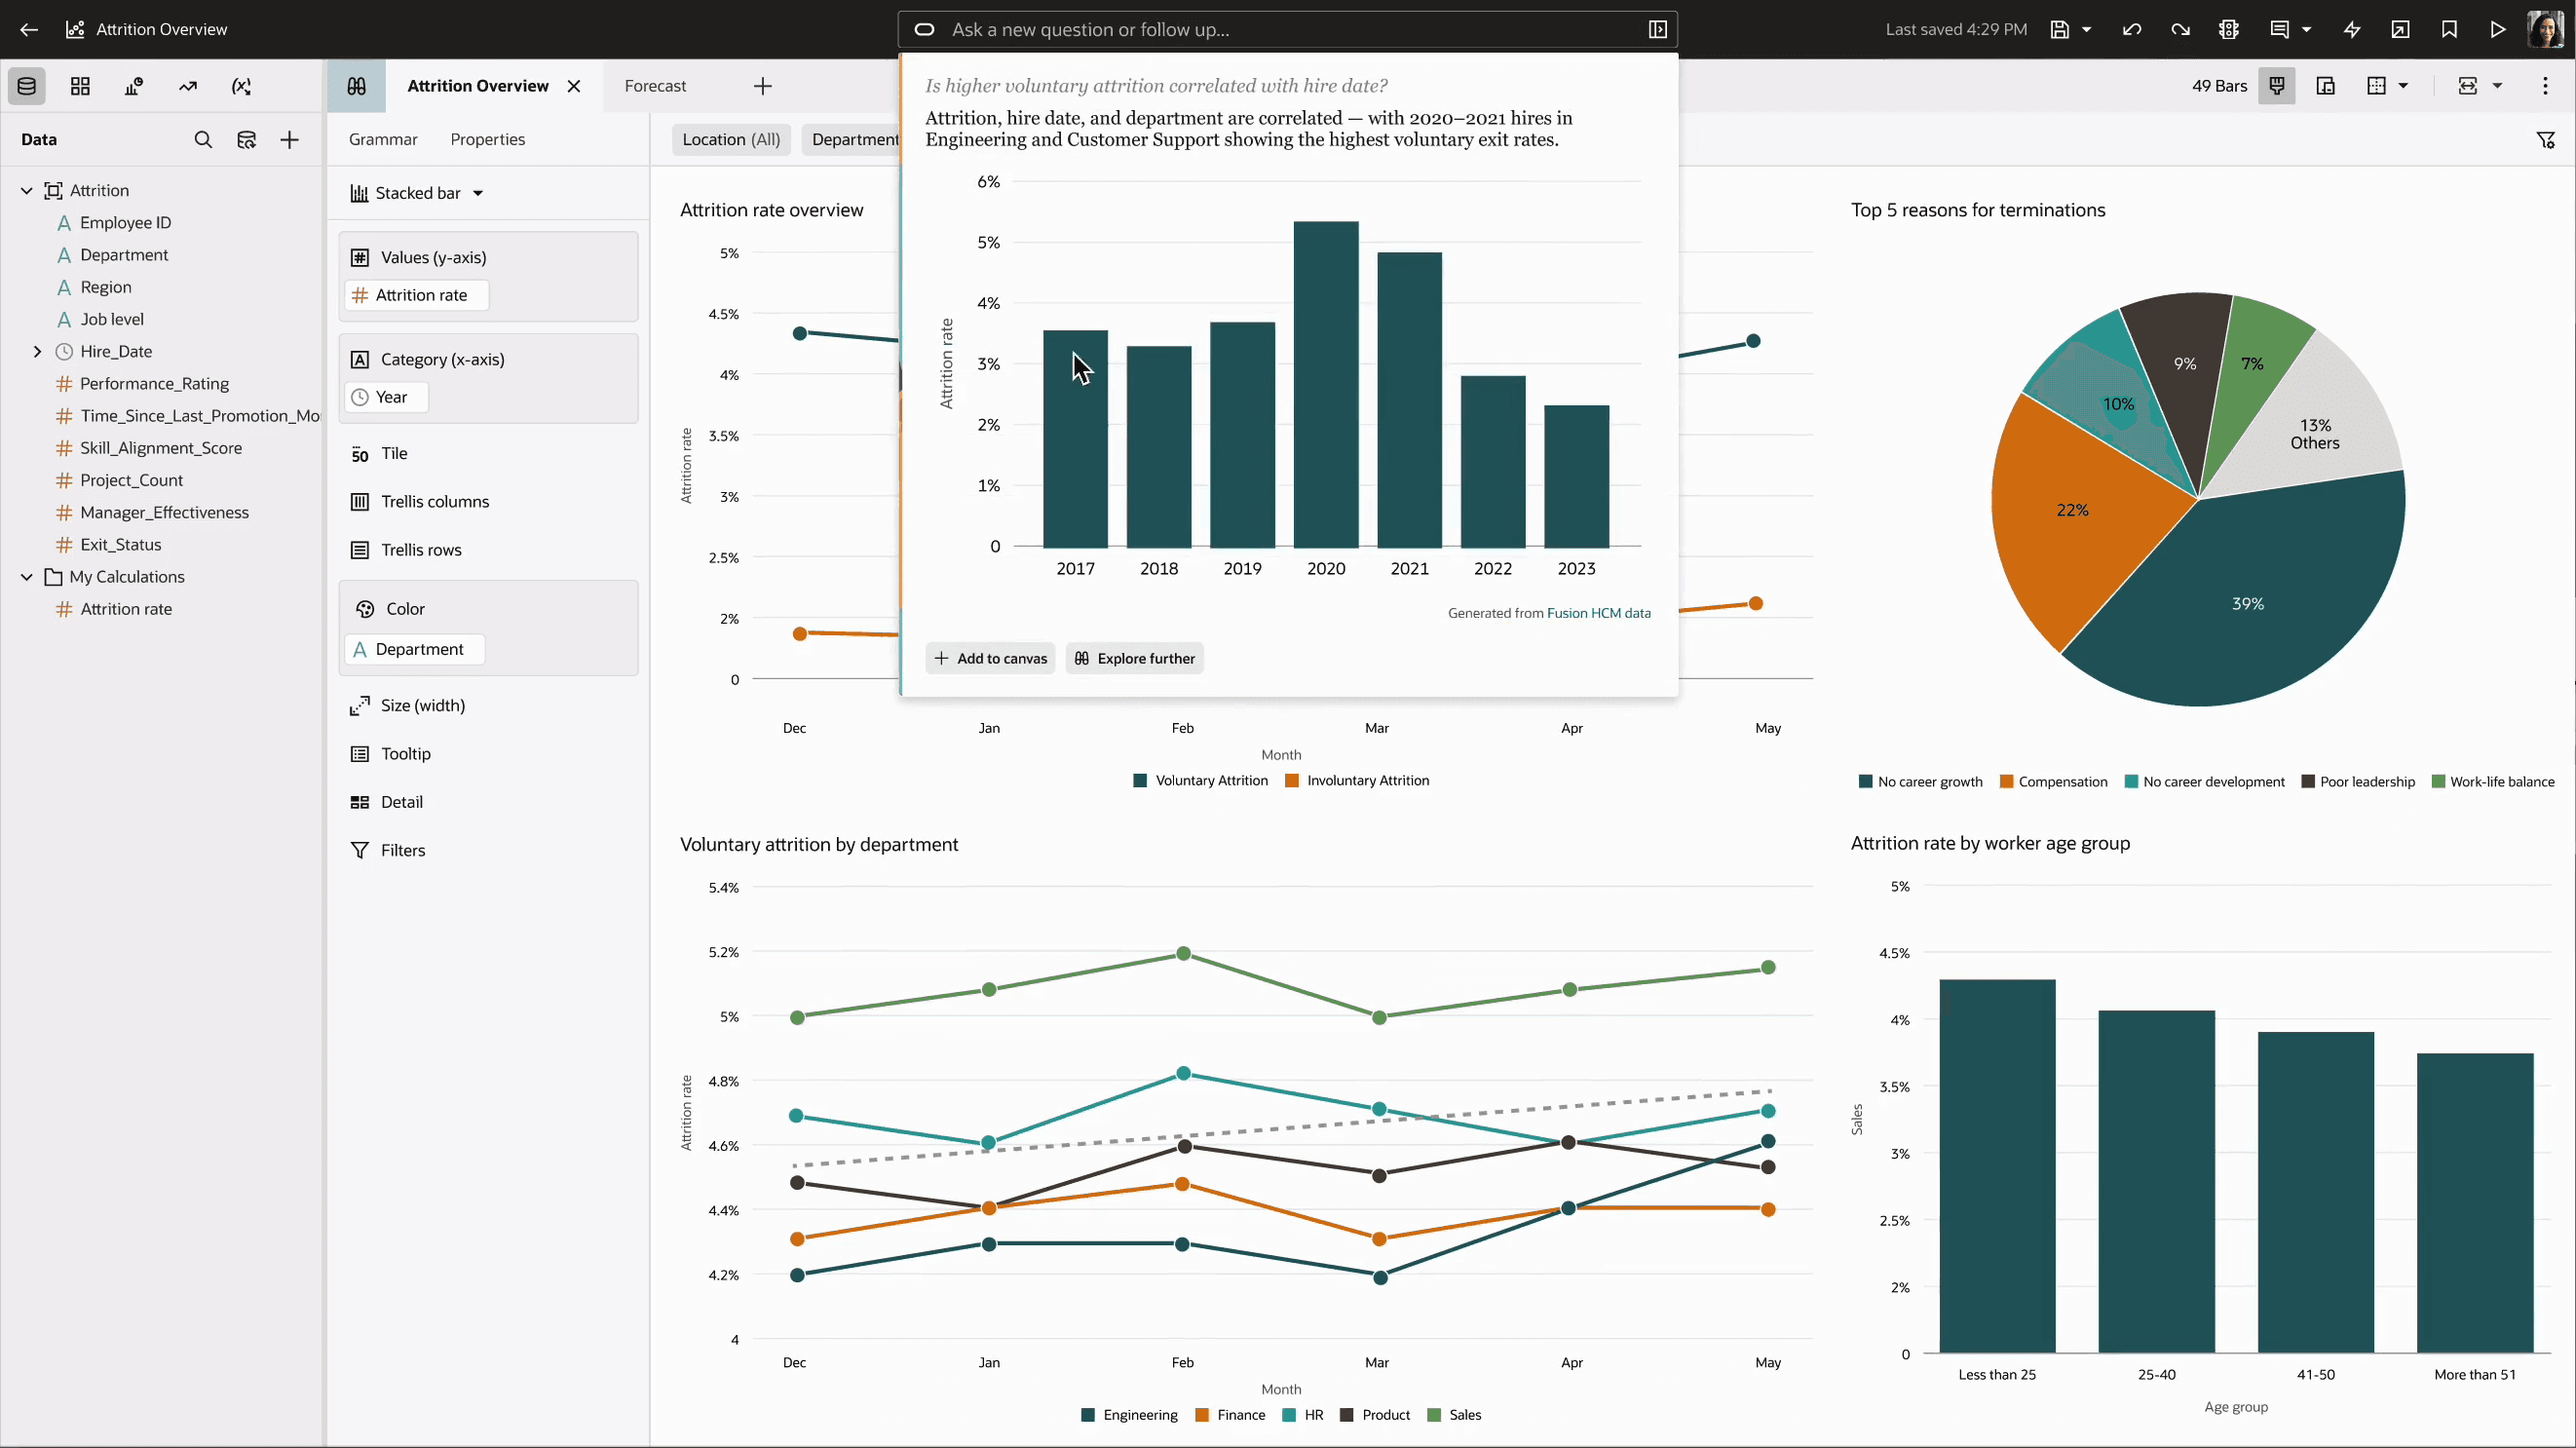Click the Engineering legend color swatch
Image resolution: width=2576 pixels, height=1448 pixels.
click(x=1088, y=1415)
